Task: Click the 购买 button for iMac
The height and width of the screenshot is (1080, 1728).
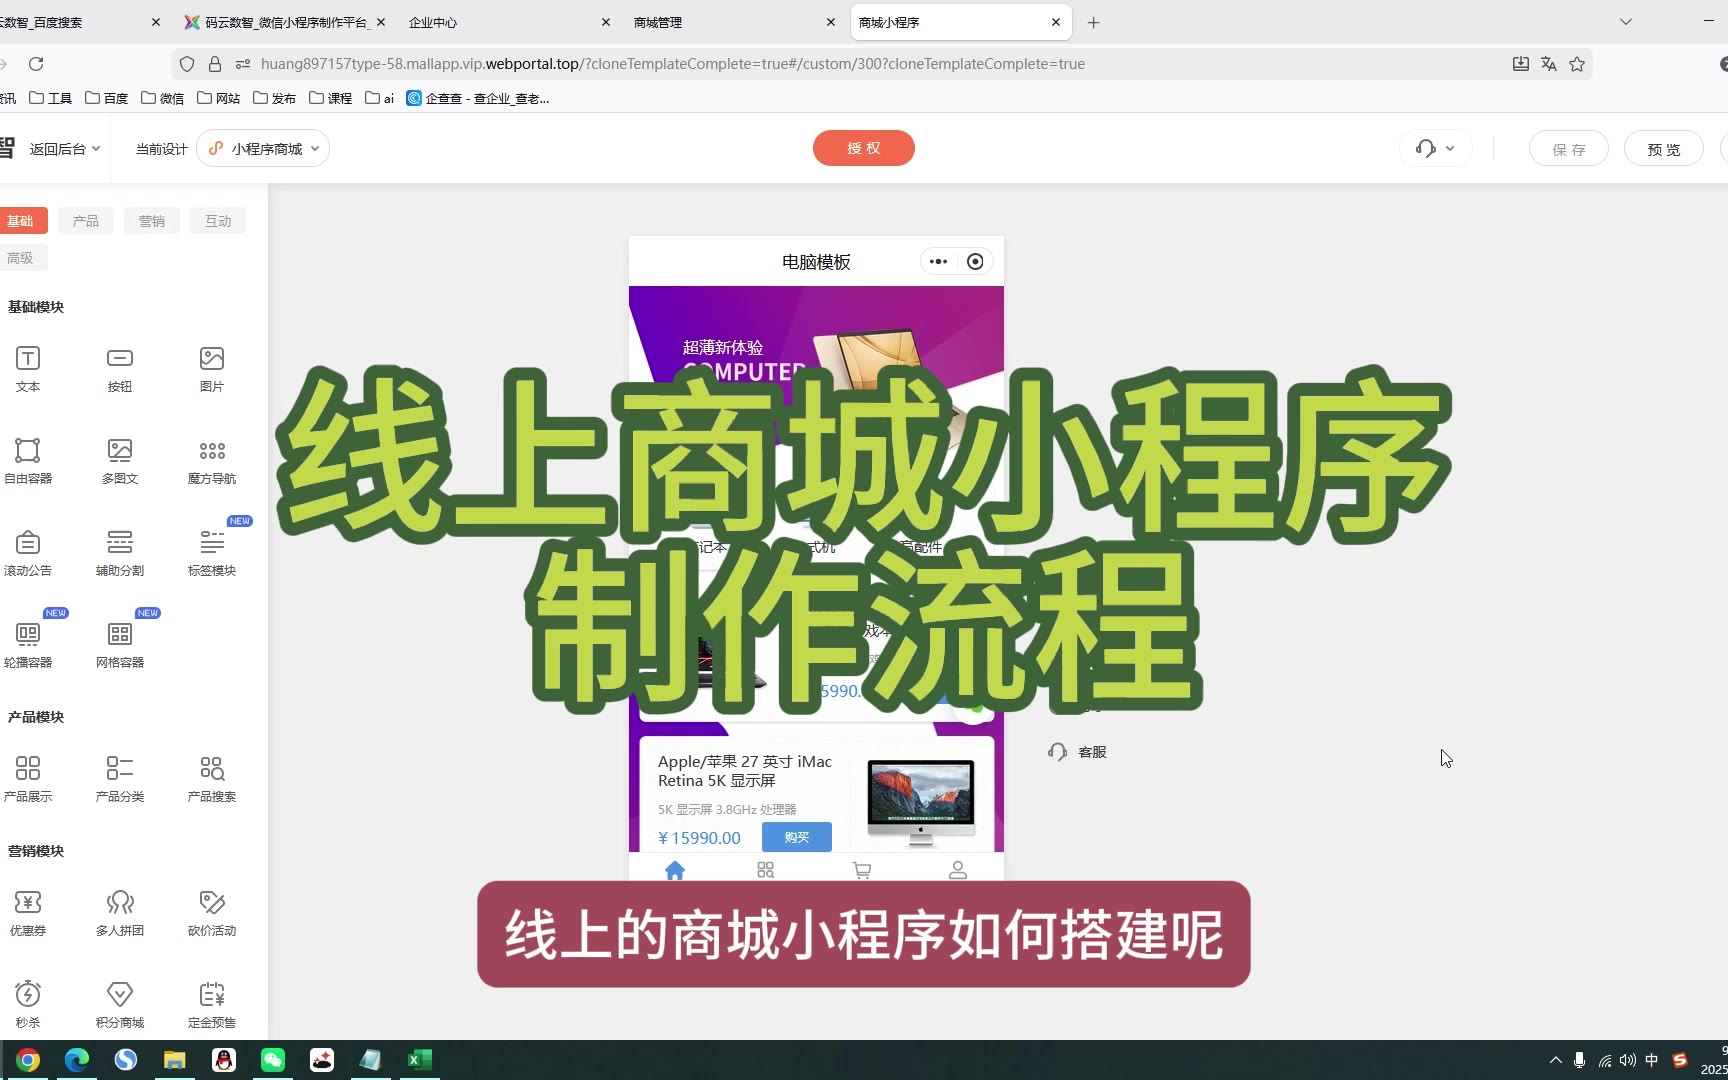Action: pos(796,837)
